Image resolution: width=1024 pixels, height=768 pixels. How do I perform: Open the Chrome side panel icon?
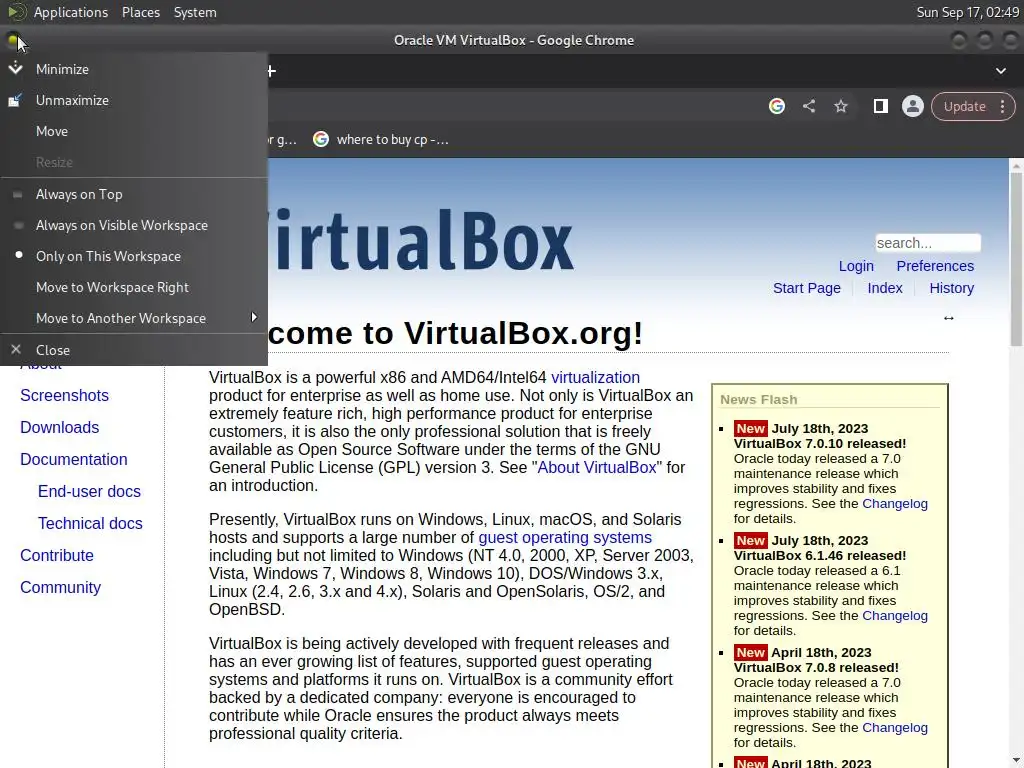880,106
